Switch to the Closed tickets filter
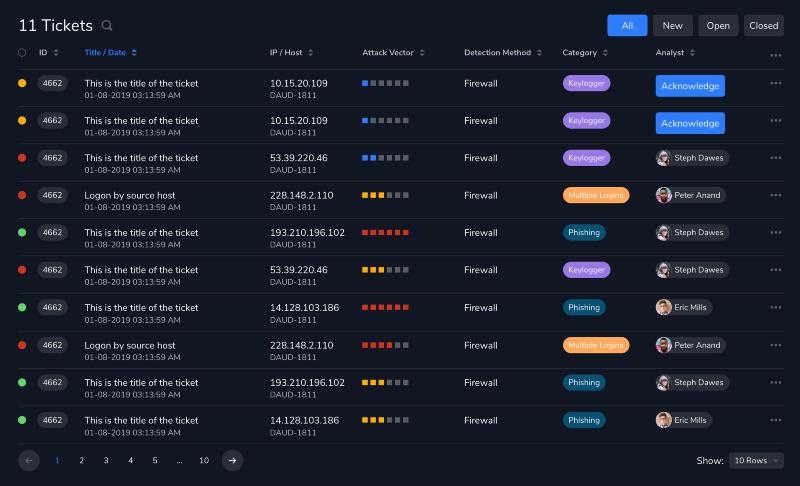The height and width of the screenshot is (486, 800). pos(764,25)
